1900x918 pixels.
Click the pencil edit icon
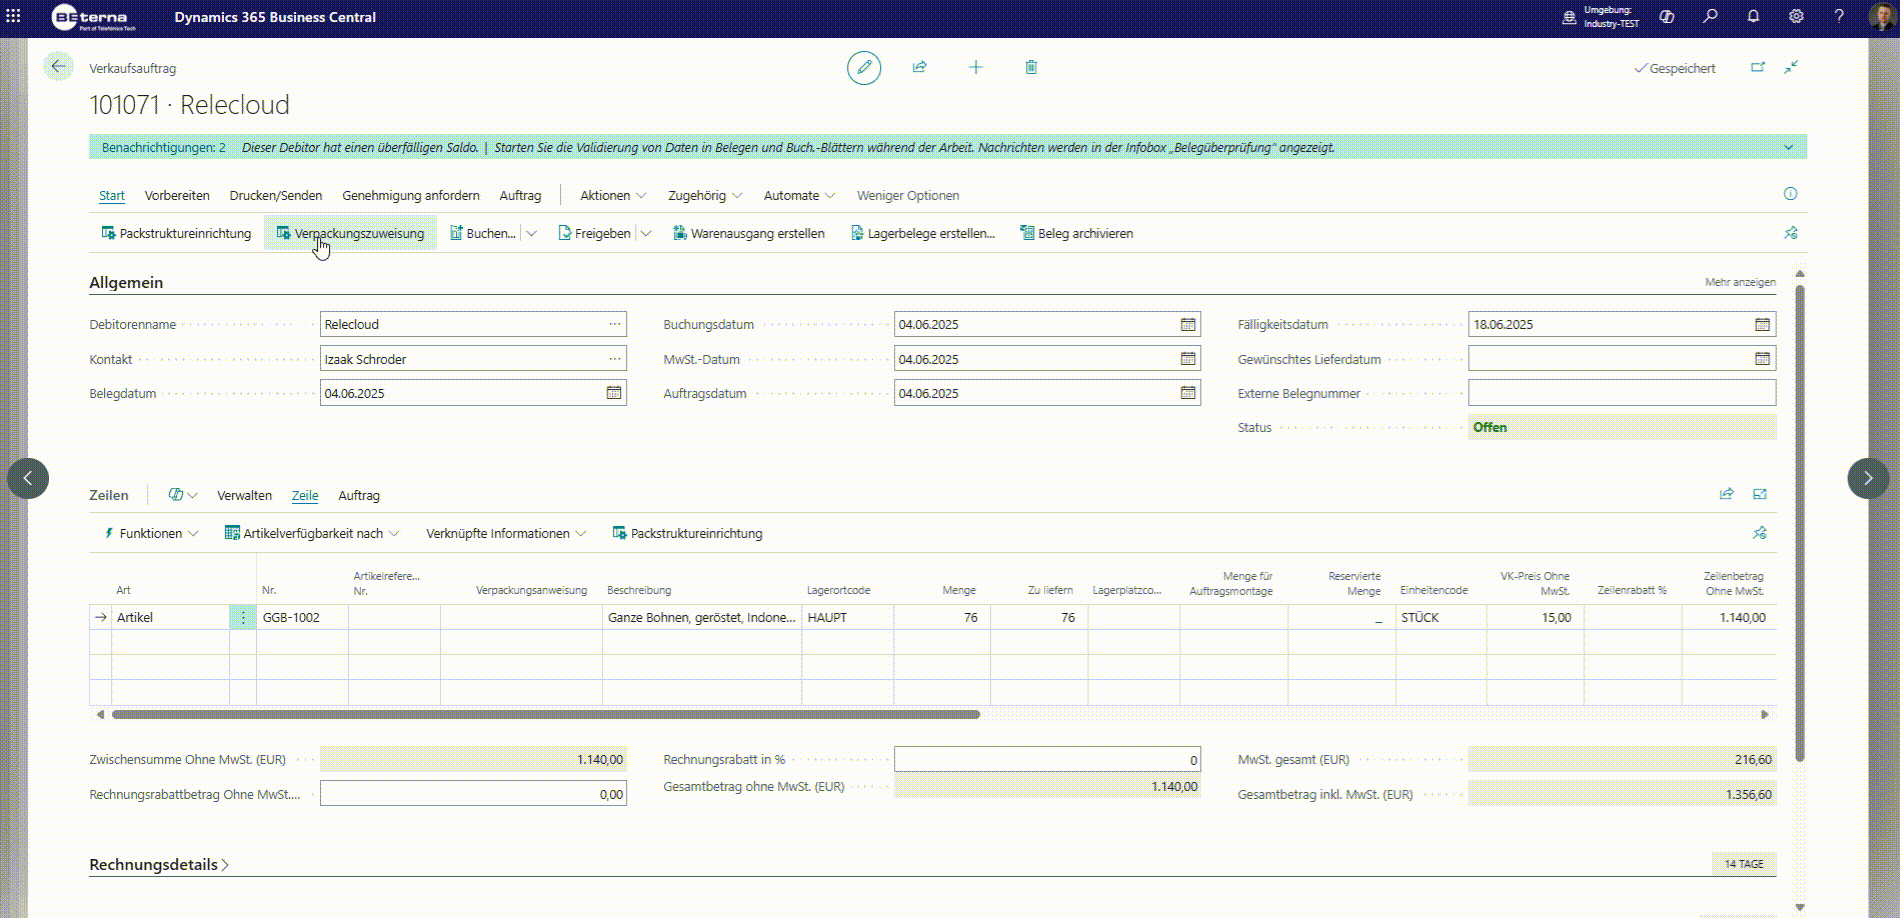[864, 68]
